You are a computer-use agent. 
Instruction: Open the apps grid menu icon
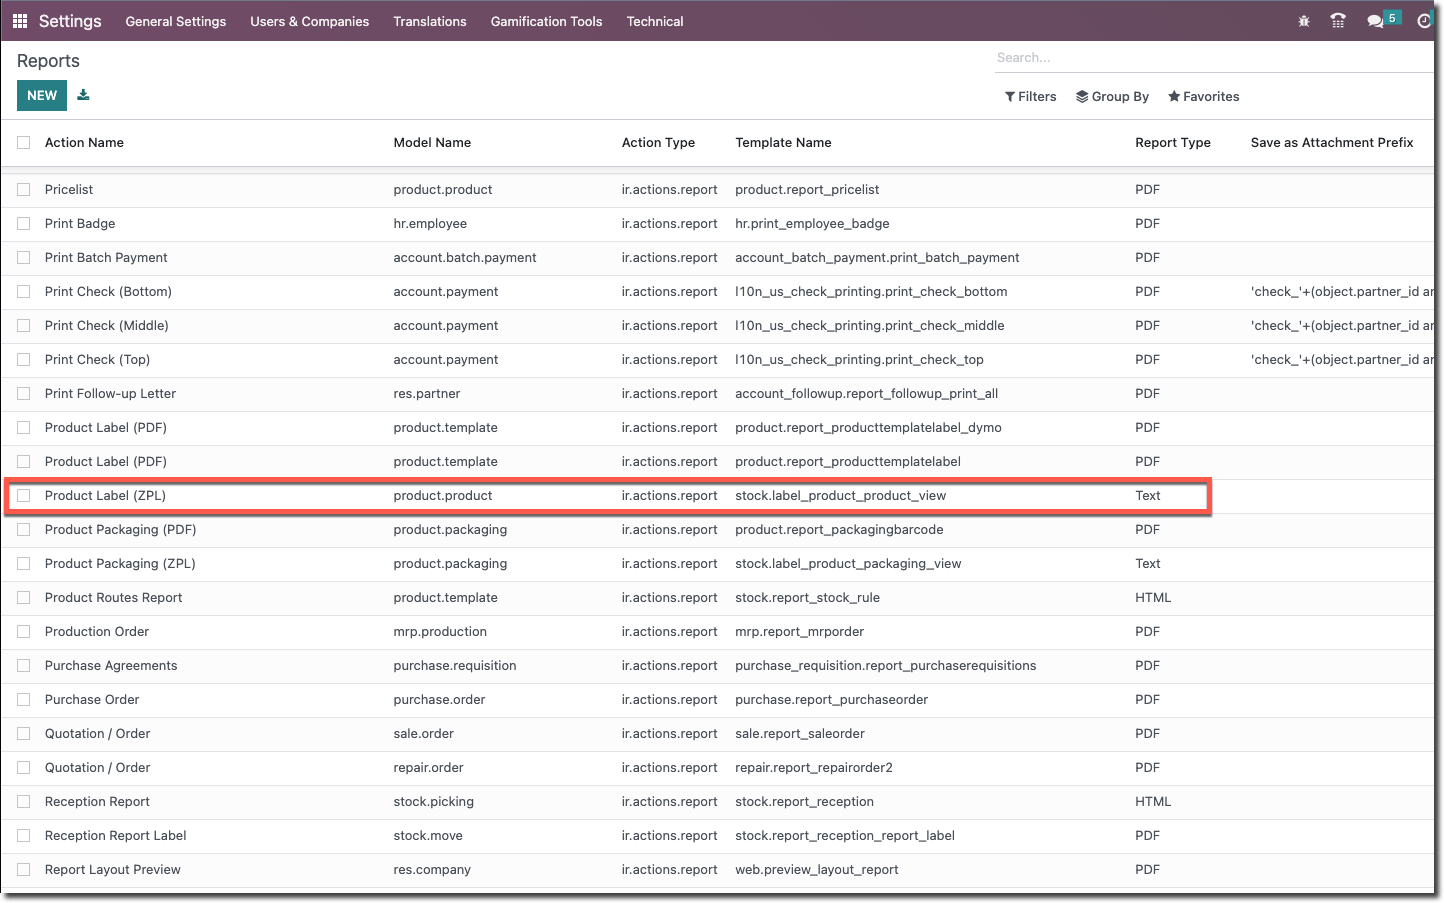(20, 21)
